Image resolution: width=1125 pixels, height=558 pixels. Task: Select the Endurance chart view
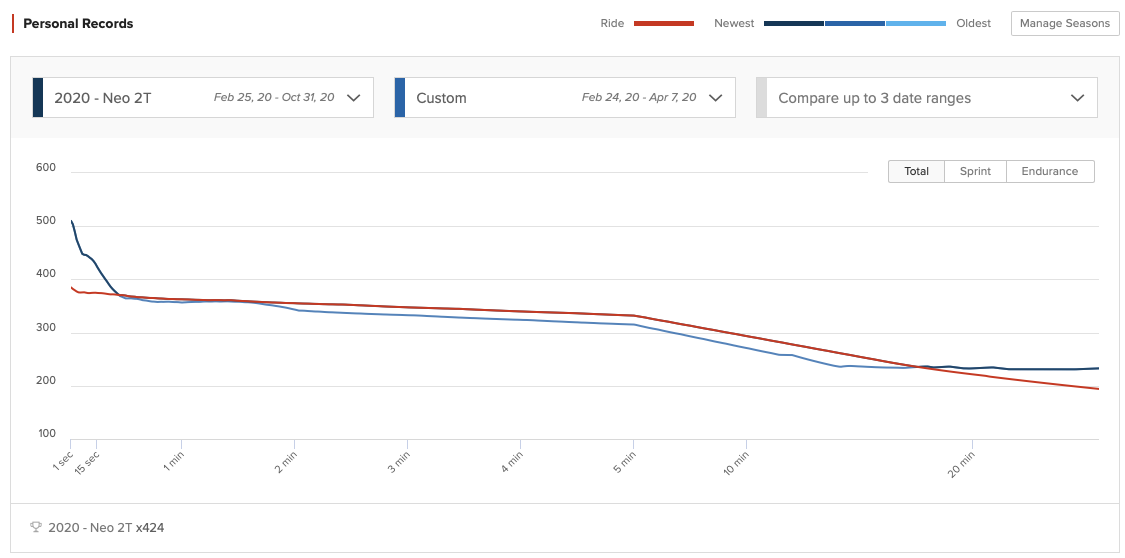pyautogui.click(x=1049, y=171)
